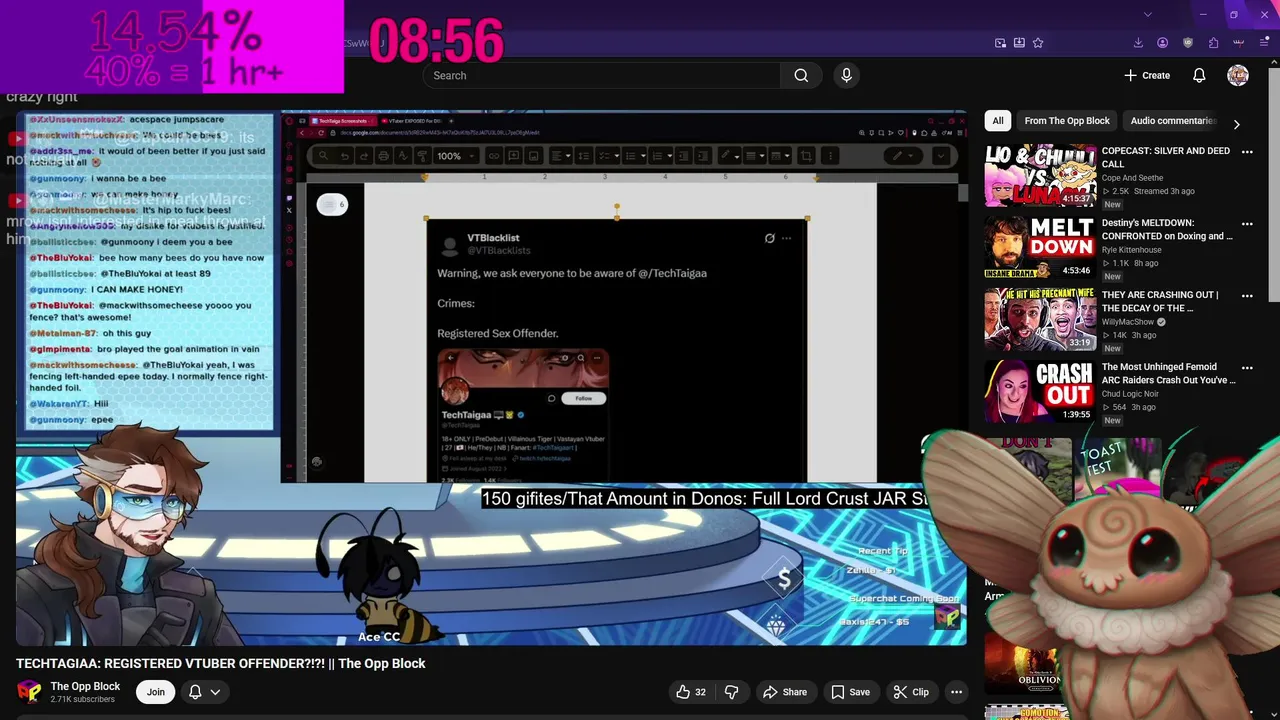
Task: Open The Most Unhinged Femoid video title
Action: click(x=1168, y=373)
